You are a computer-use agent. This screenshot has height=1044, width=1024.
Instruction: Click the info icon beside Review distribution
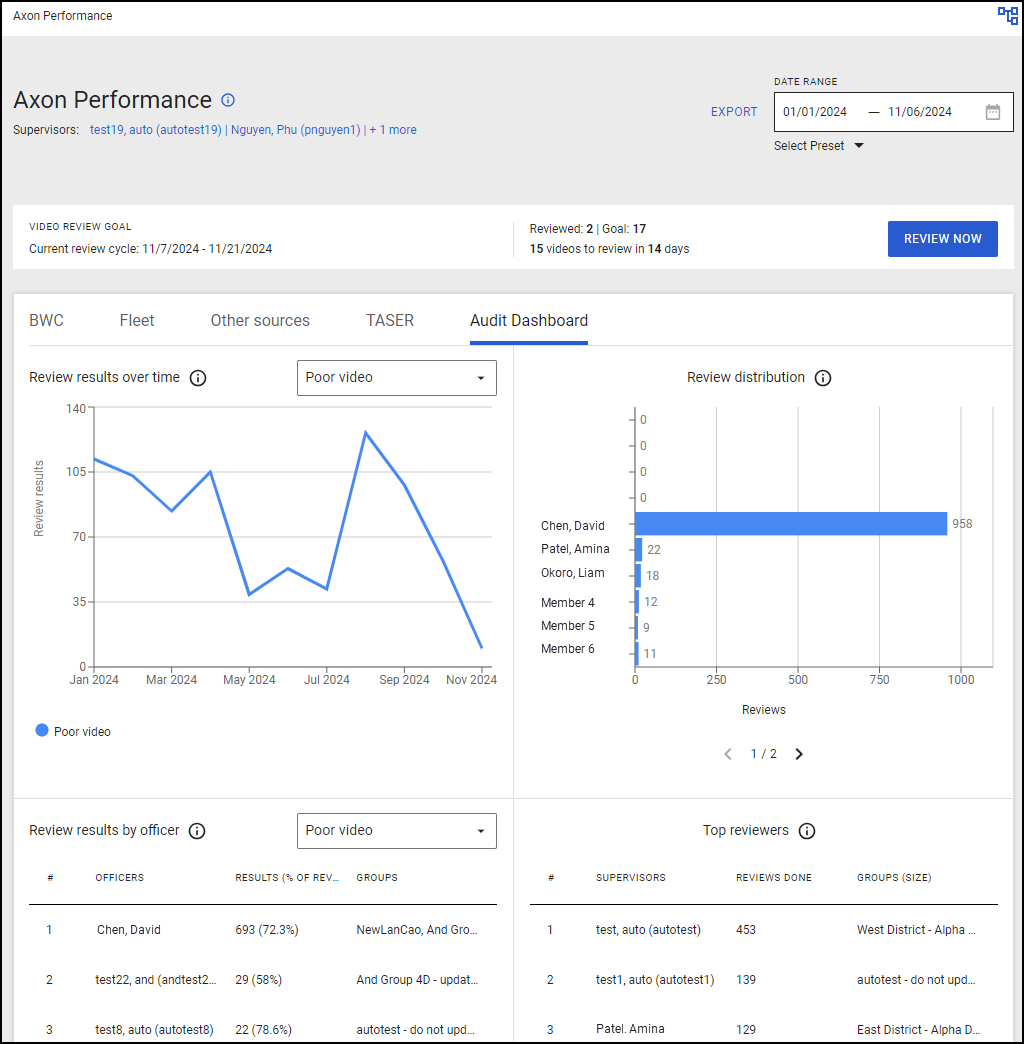[x=823, y=378]
